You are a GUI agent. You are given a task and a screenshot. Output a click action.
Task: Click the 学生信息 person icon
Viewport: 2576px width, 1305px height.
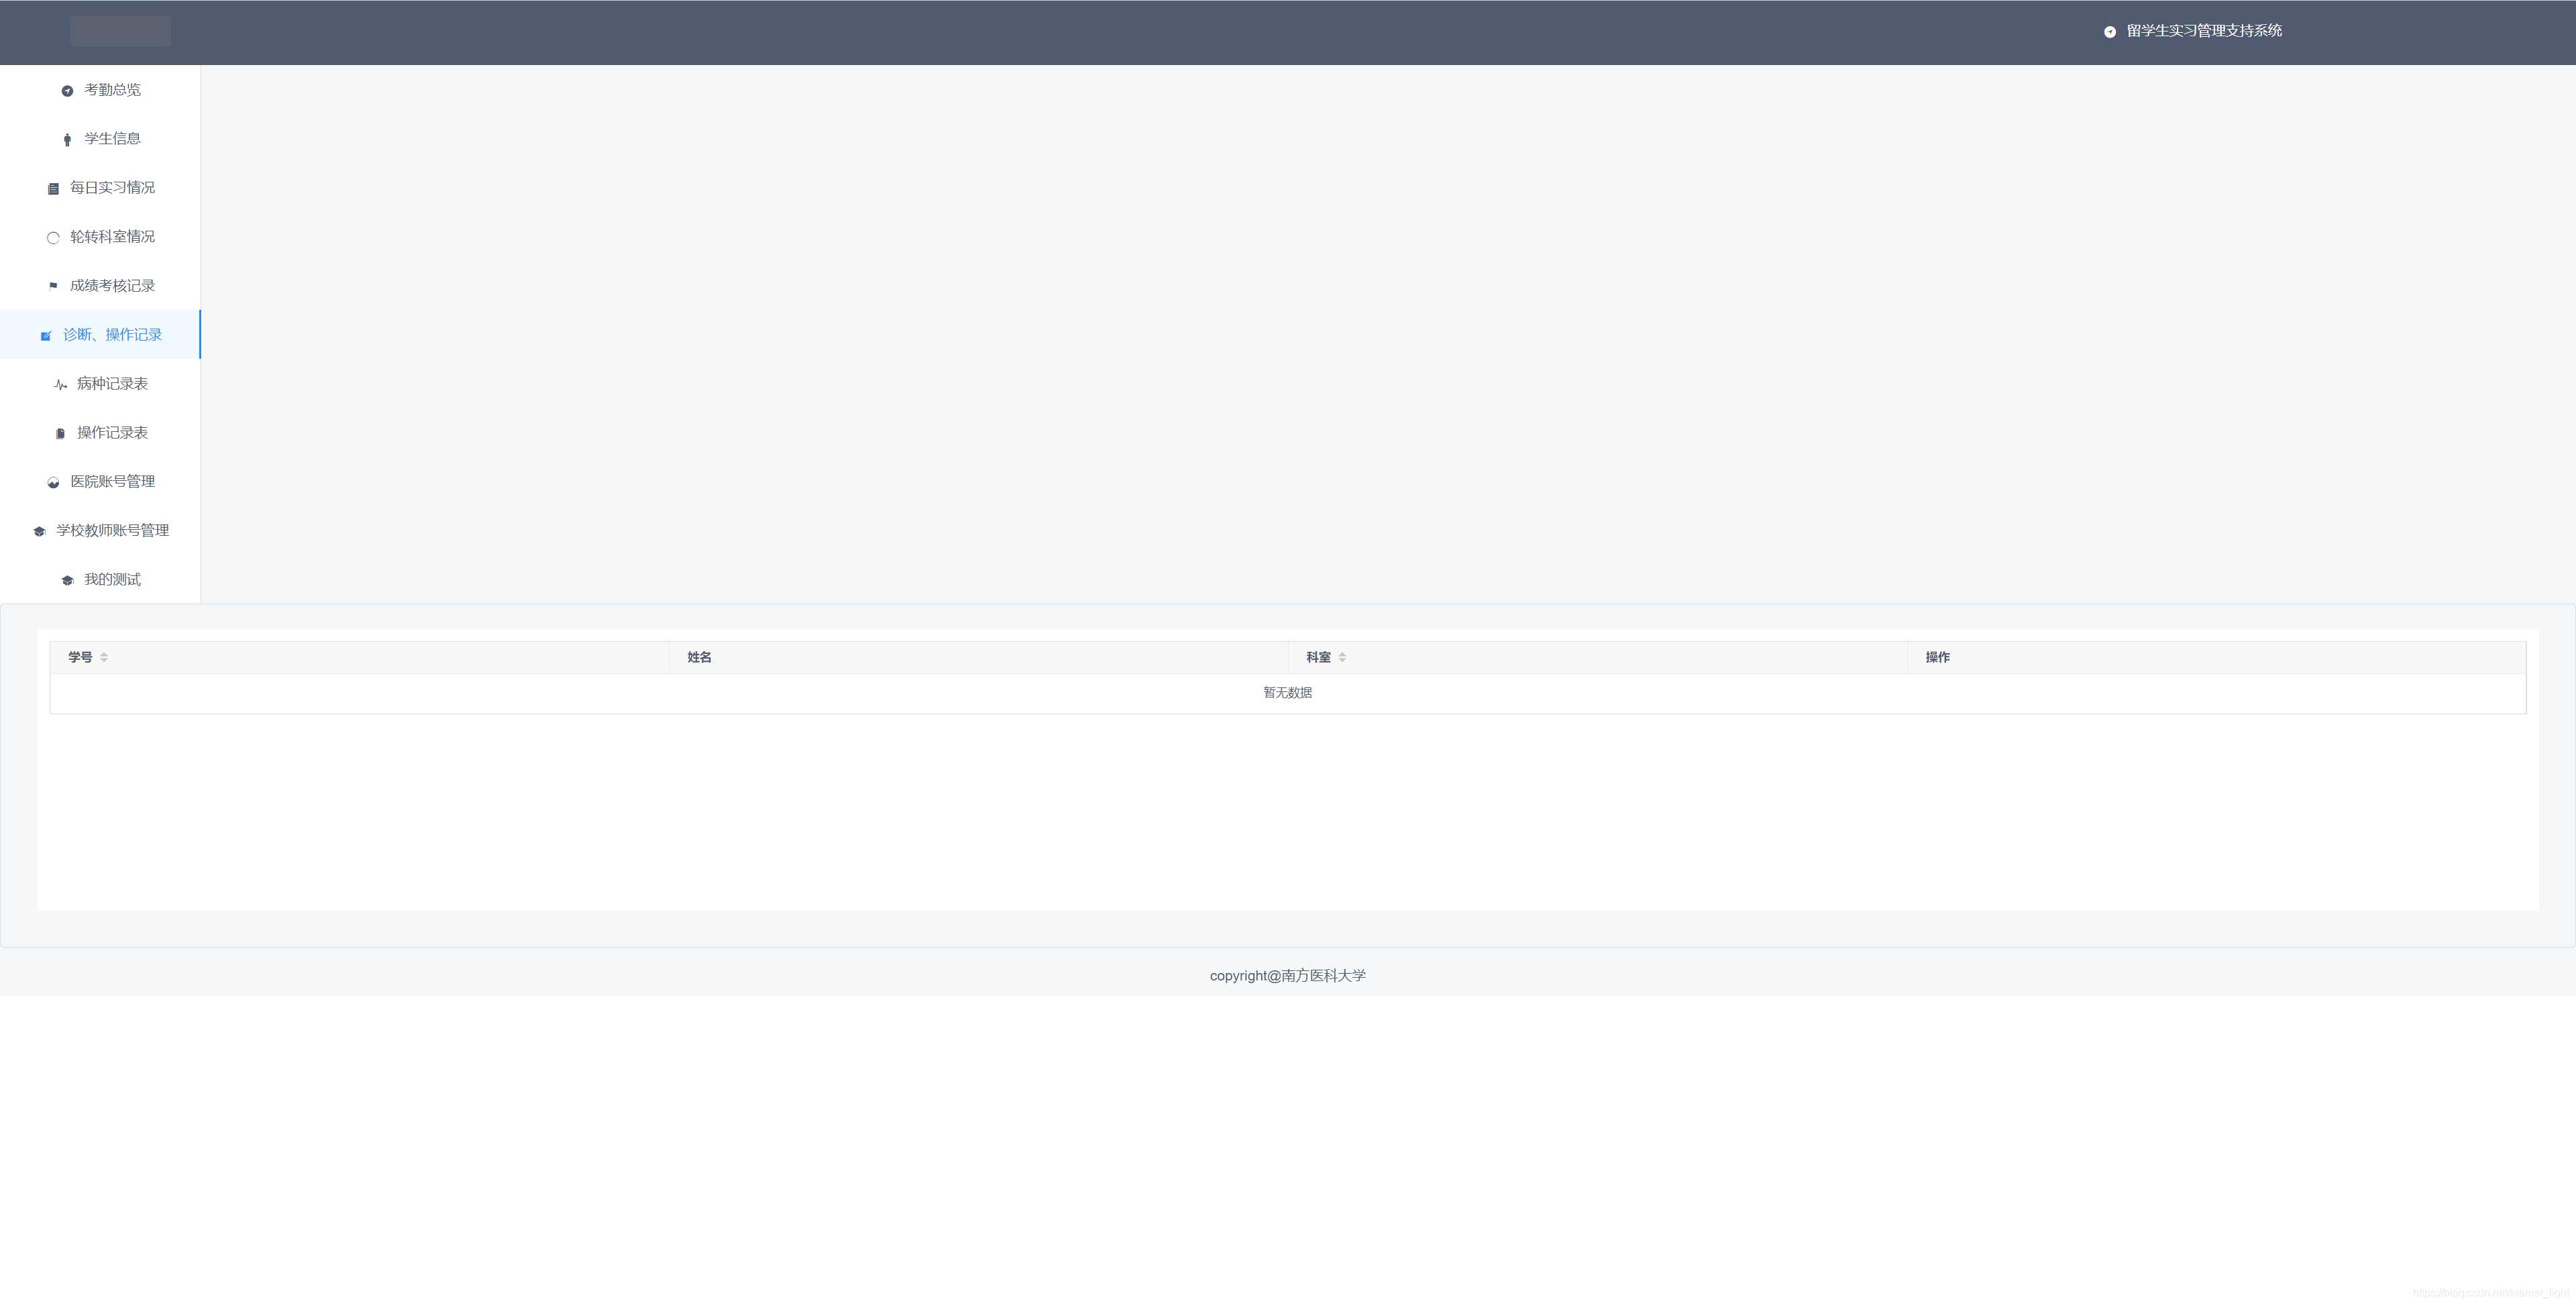click(x=67, y=140)
